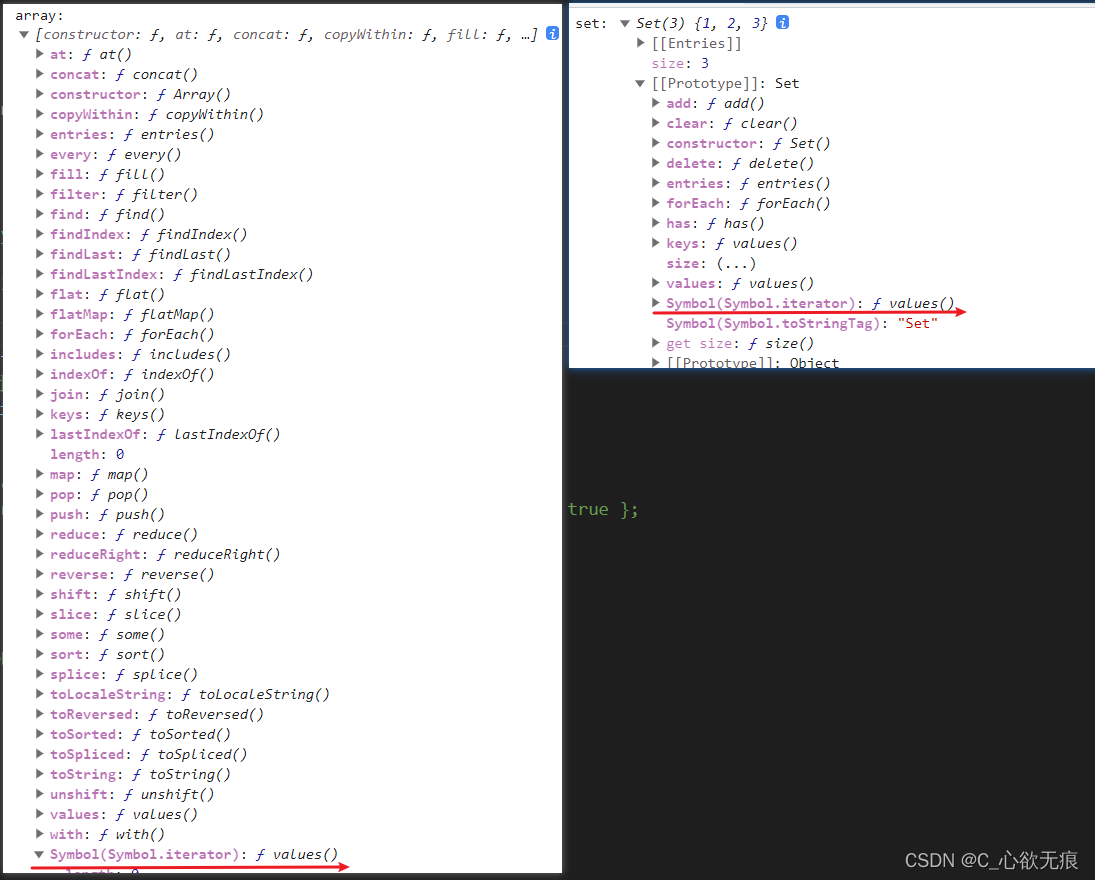1095x880 pixels.
Task: Click the info icon beside the array preview
Action: pyautogui.click(x=552, y=34)
